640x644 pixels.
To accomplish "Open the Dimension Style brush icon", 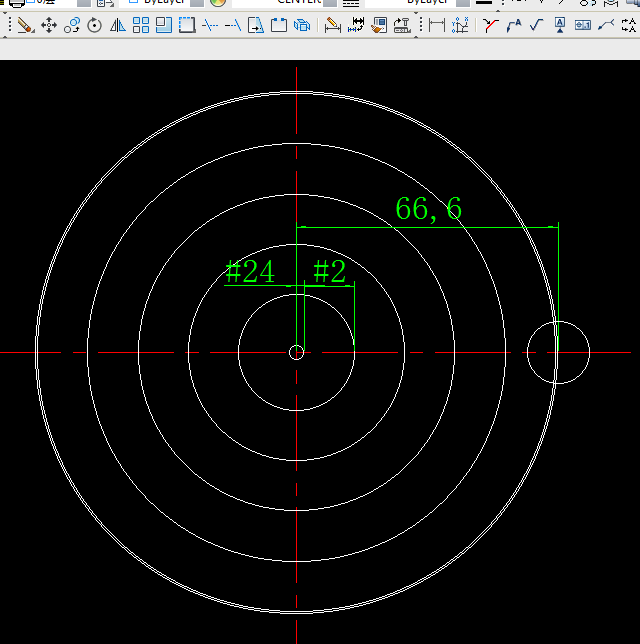I will pos(379,25).
